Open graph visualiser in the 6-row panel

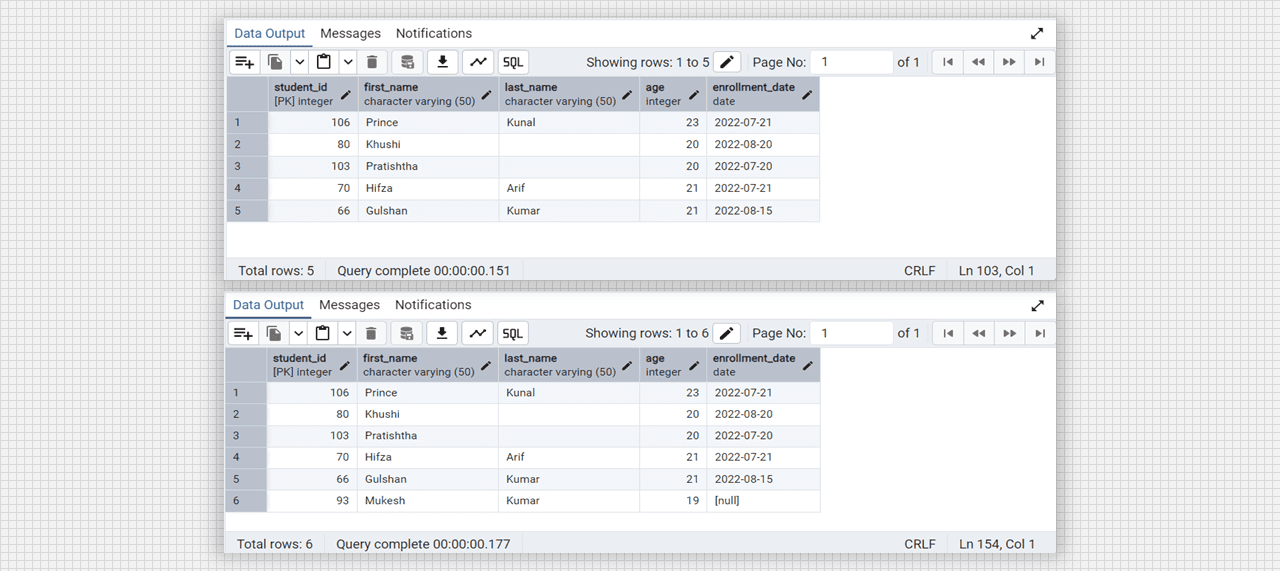click(x=478, y=333)
